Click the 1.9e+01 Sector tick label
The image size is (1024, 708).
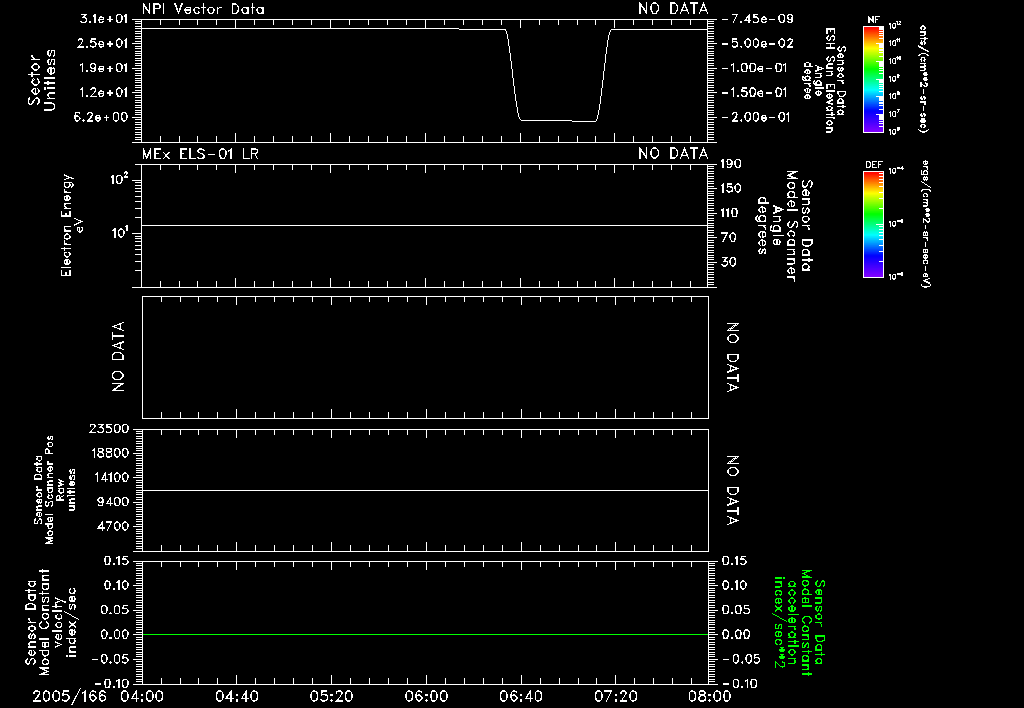tap(103, 68)
